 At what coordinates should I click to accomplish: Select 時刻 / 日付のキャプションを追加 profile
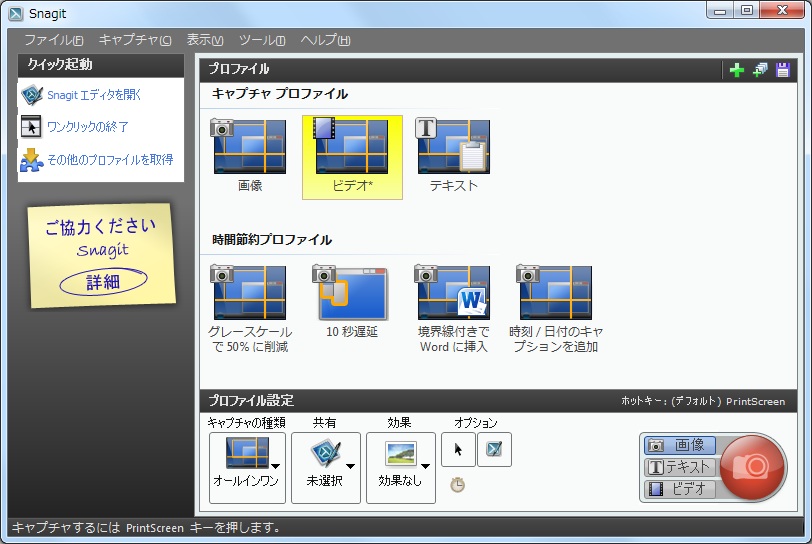pos(556,309)
